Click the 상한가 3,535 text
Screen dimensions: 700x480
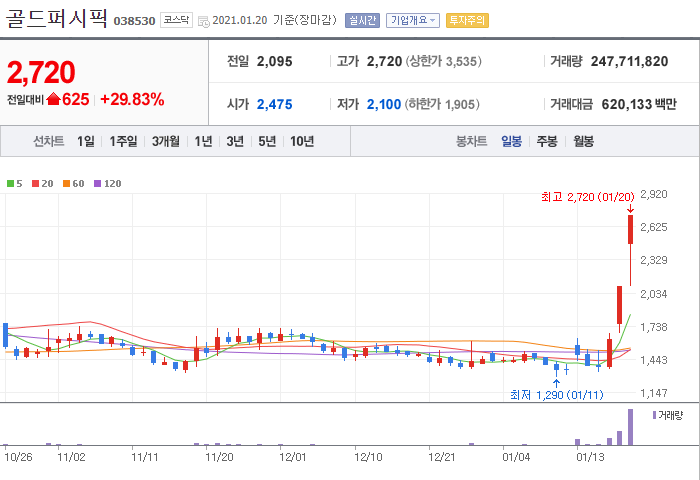click(444, 62)
